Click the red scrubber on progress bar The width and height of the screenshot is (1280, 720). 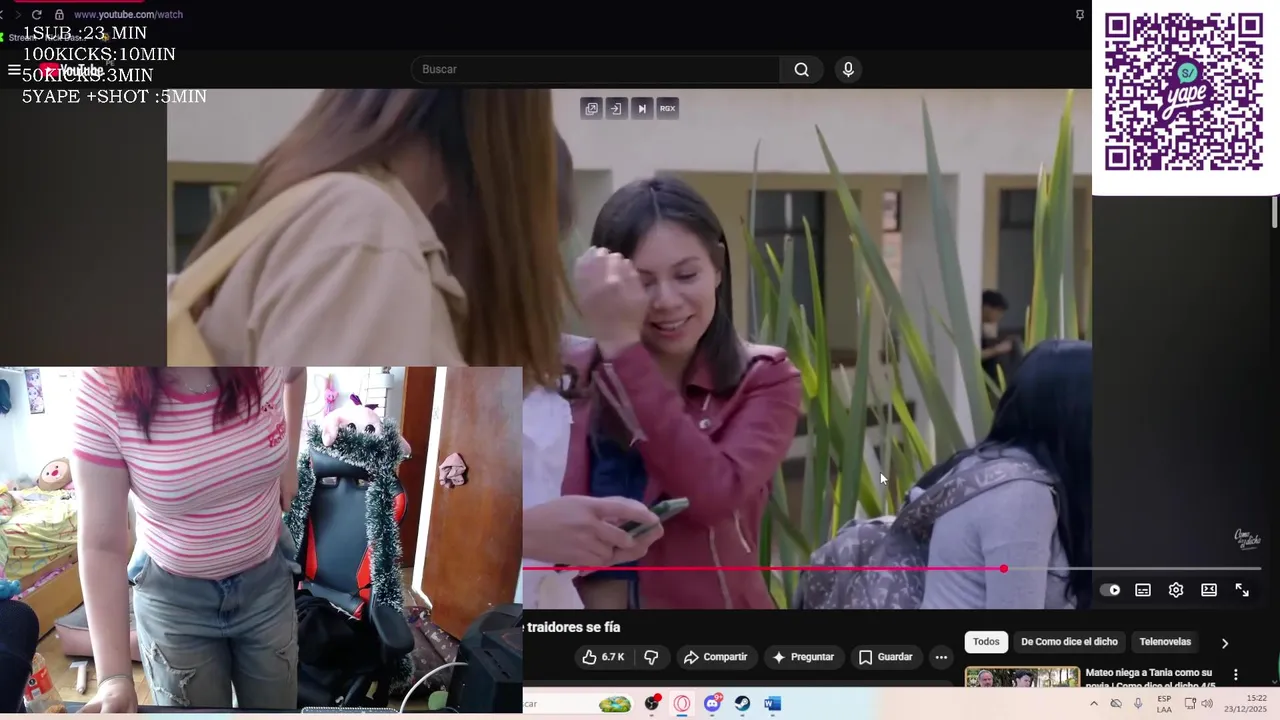[x=1003, y=569]
